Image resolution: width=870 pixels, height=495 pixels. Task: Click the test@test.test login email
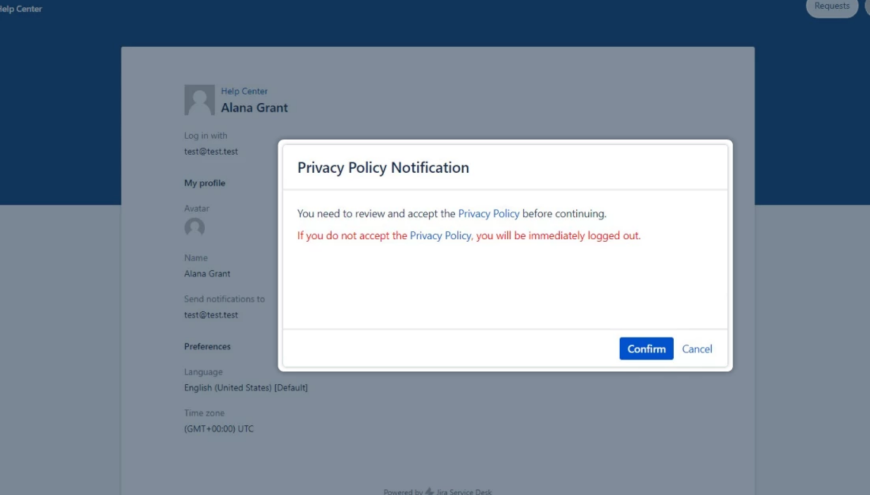[211, 152]
